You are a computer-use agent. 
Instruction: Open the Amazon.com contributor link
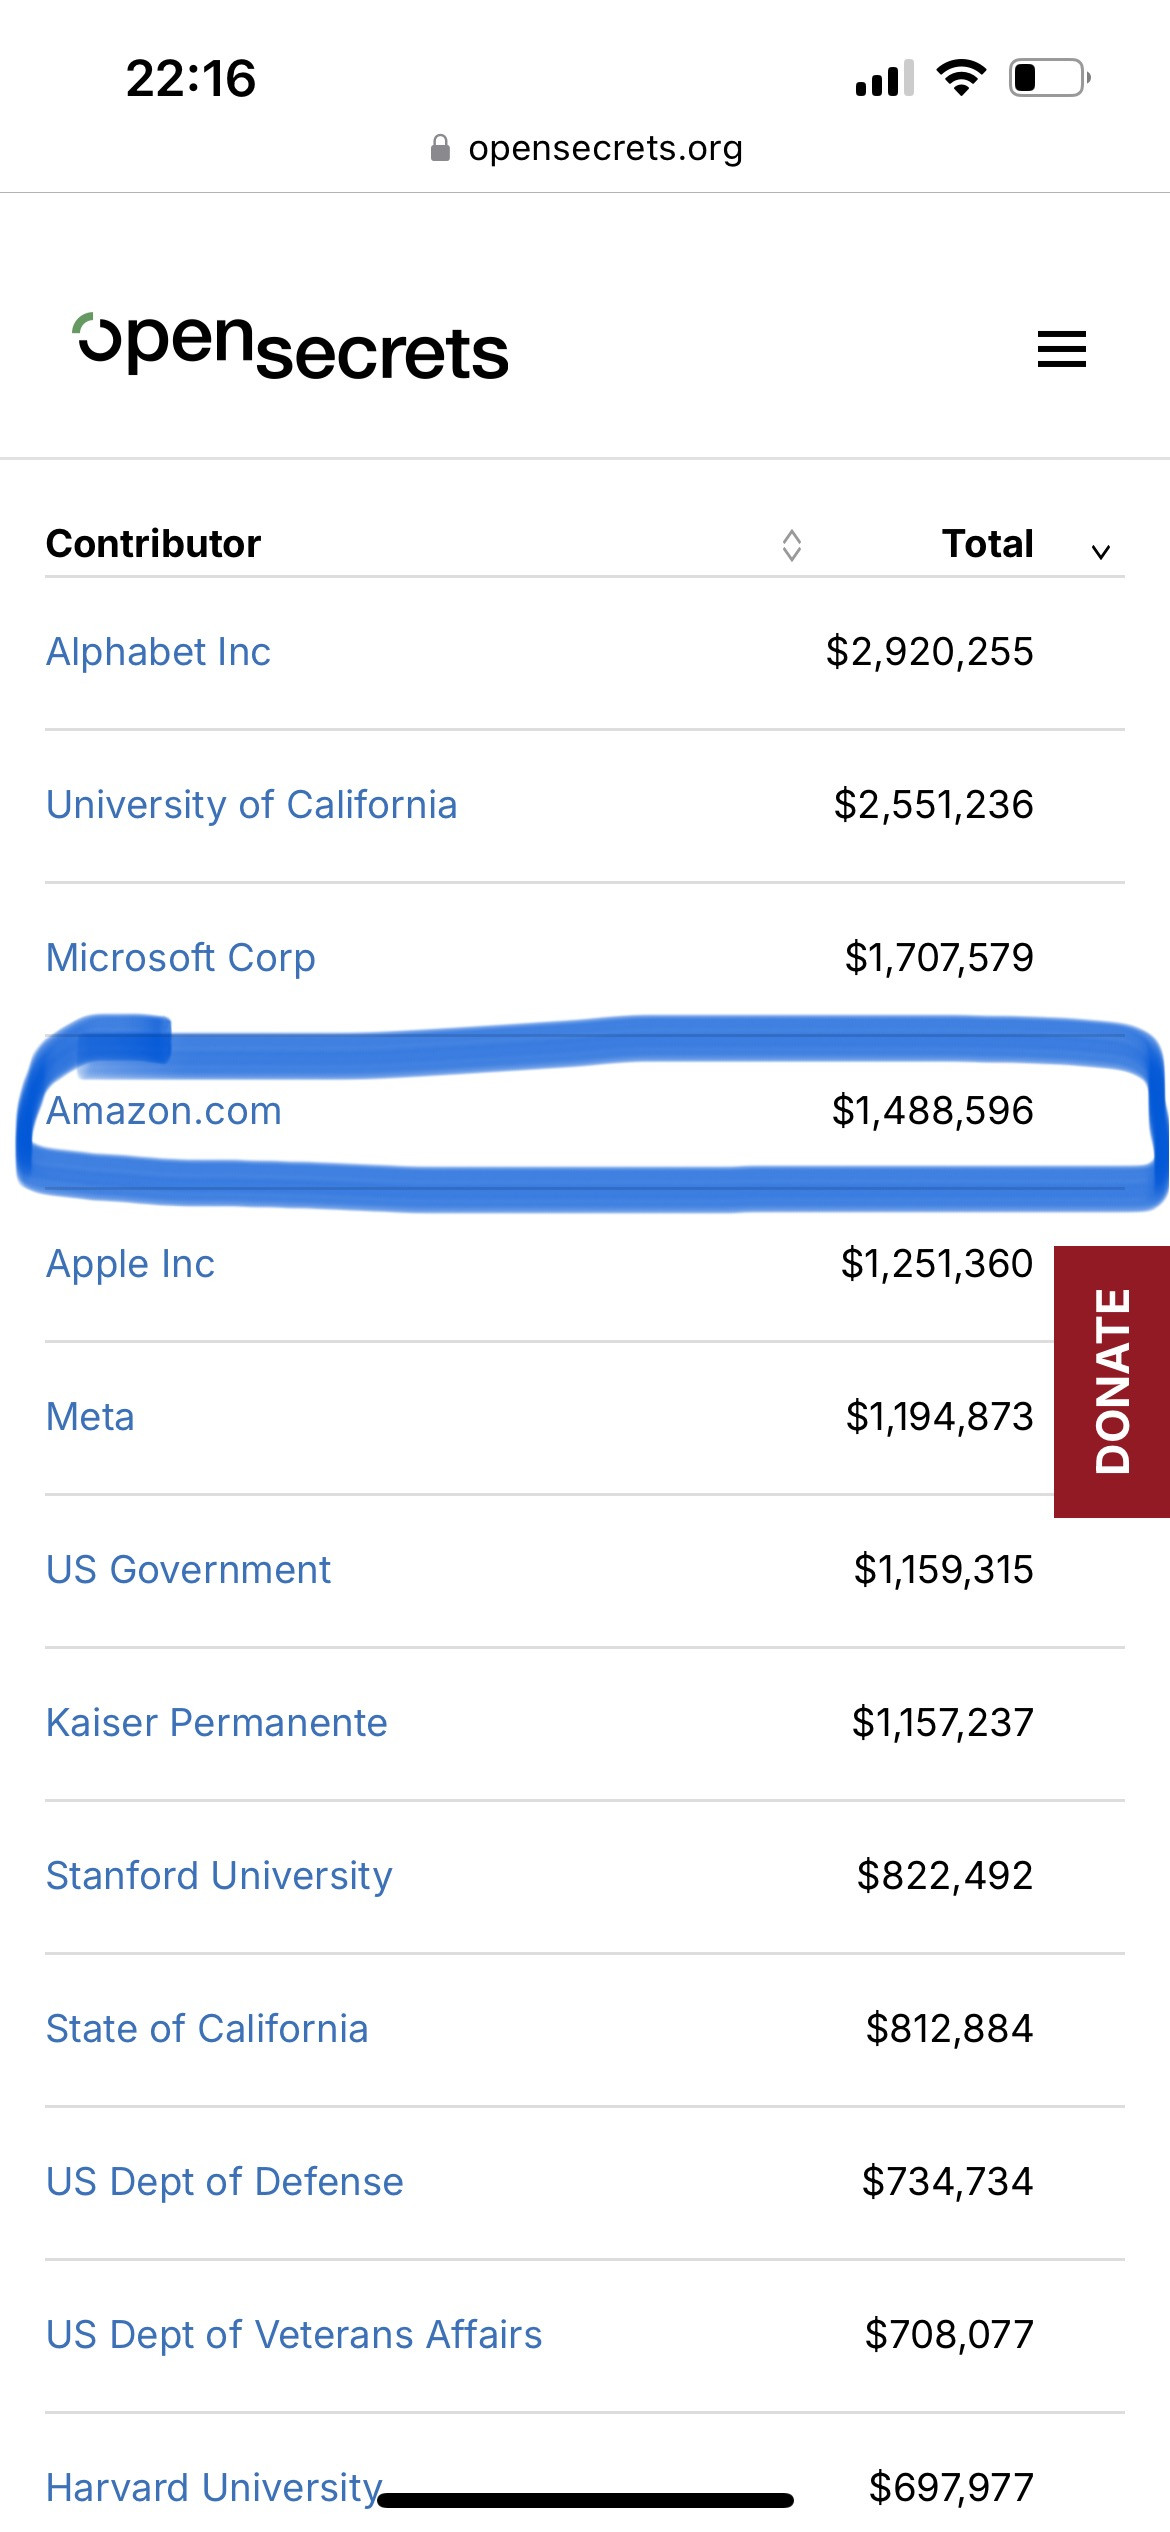point(164,1111)
